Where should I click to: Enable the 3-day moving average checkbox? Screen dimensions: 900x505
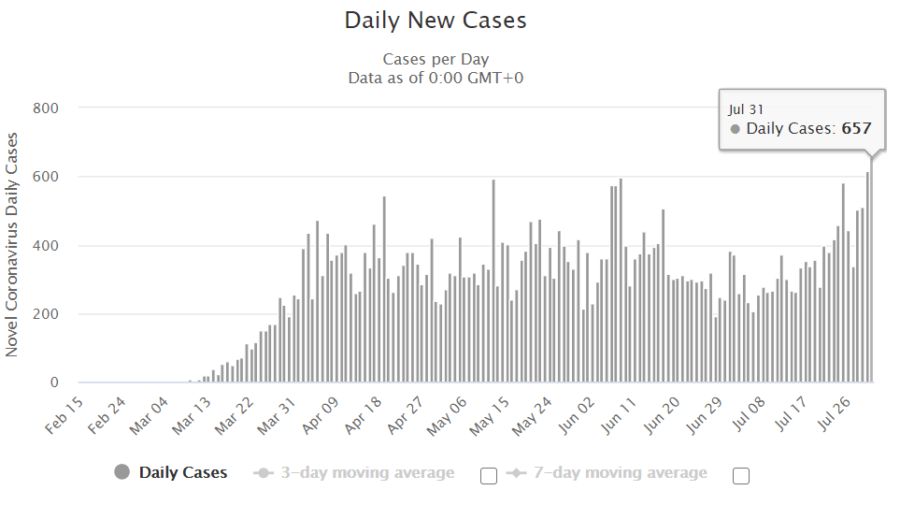pos(488,475)
